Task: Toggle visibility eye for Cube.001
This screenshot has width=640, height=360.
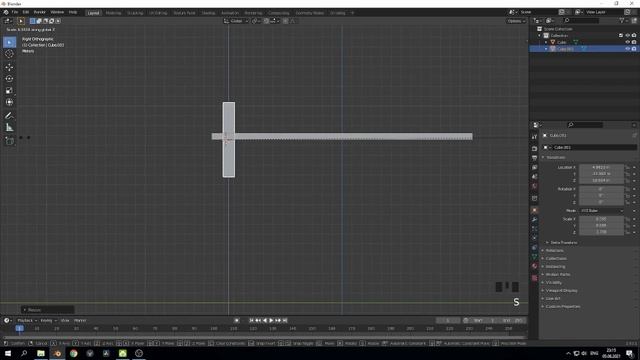Action: (x=627, y=49)
